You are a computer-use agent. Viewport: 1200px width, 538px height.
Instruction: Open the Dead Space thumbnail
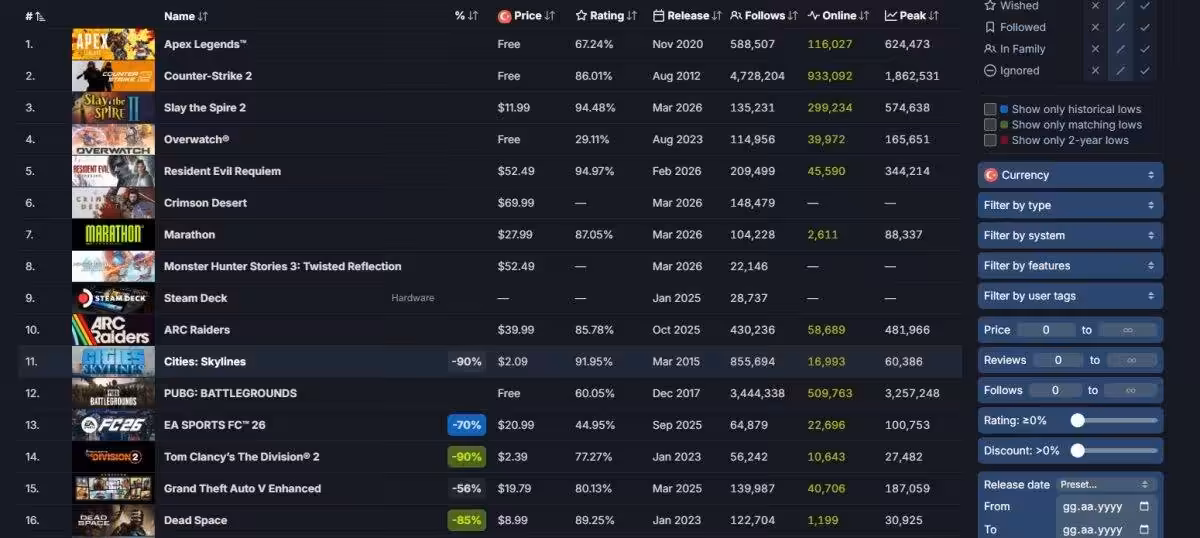click(113, 520)
